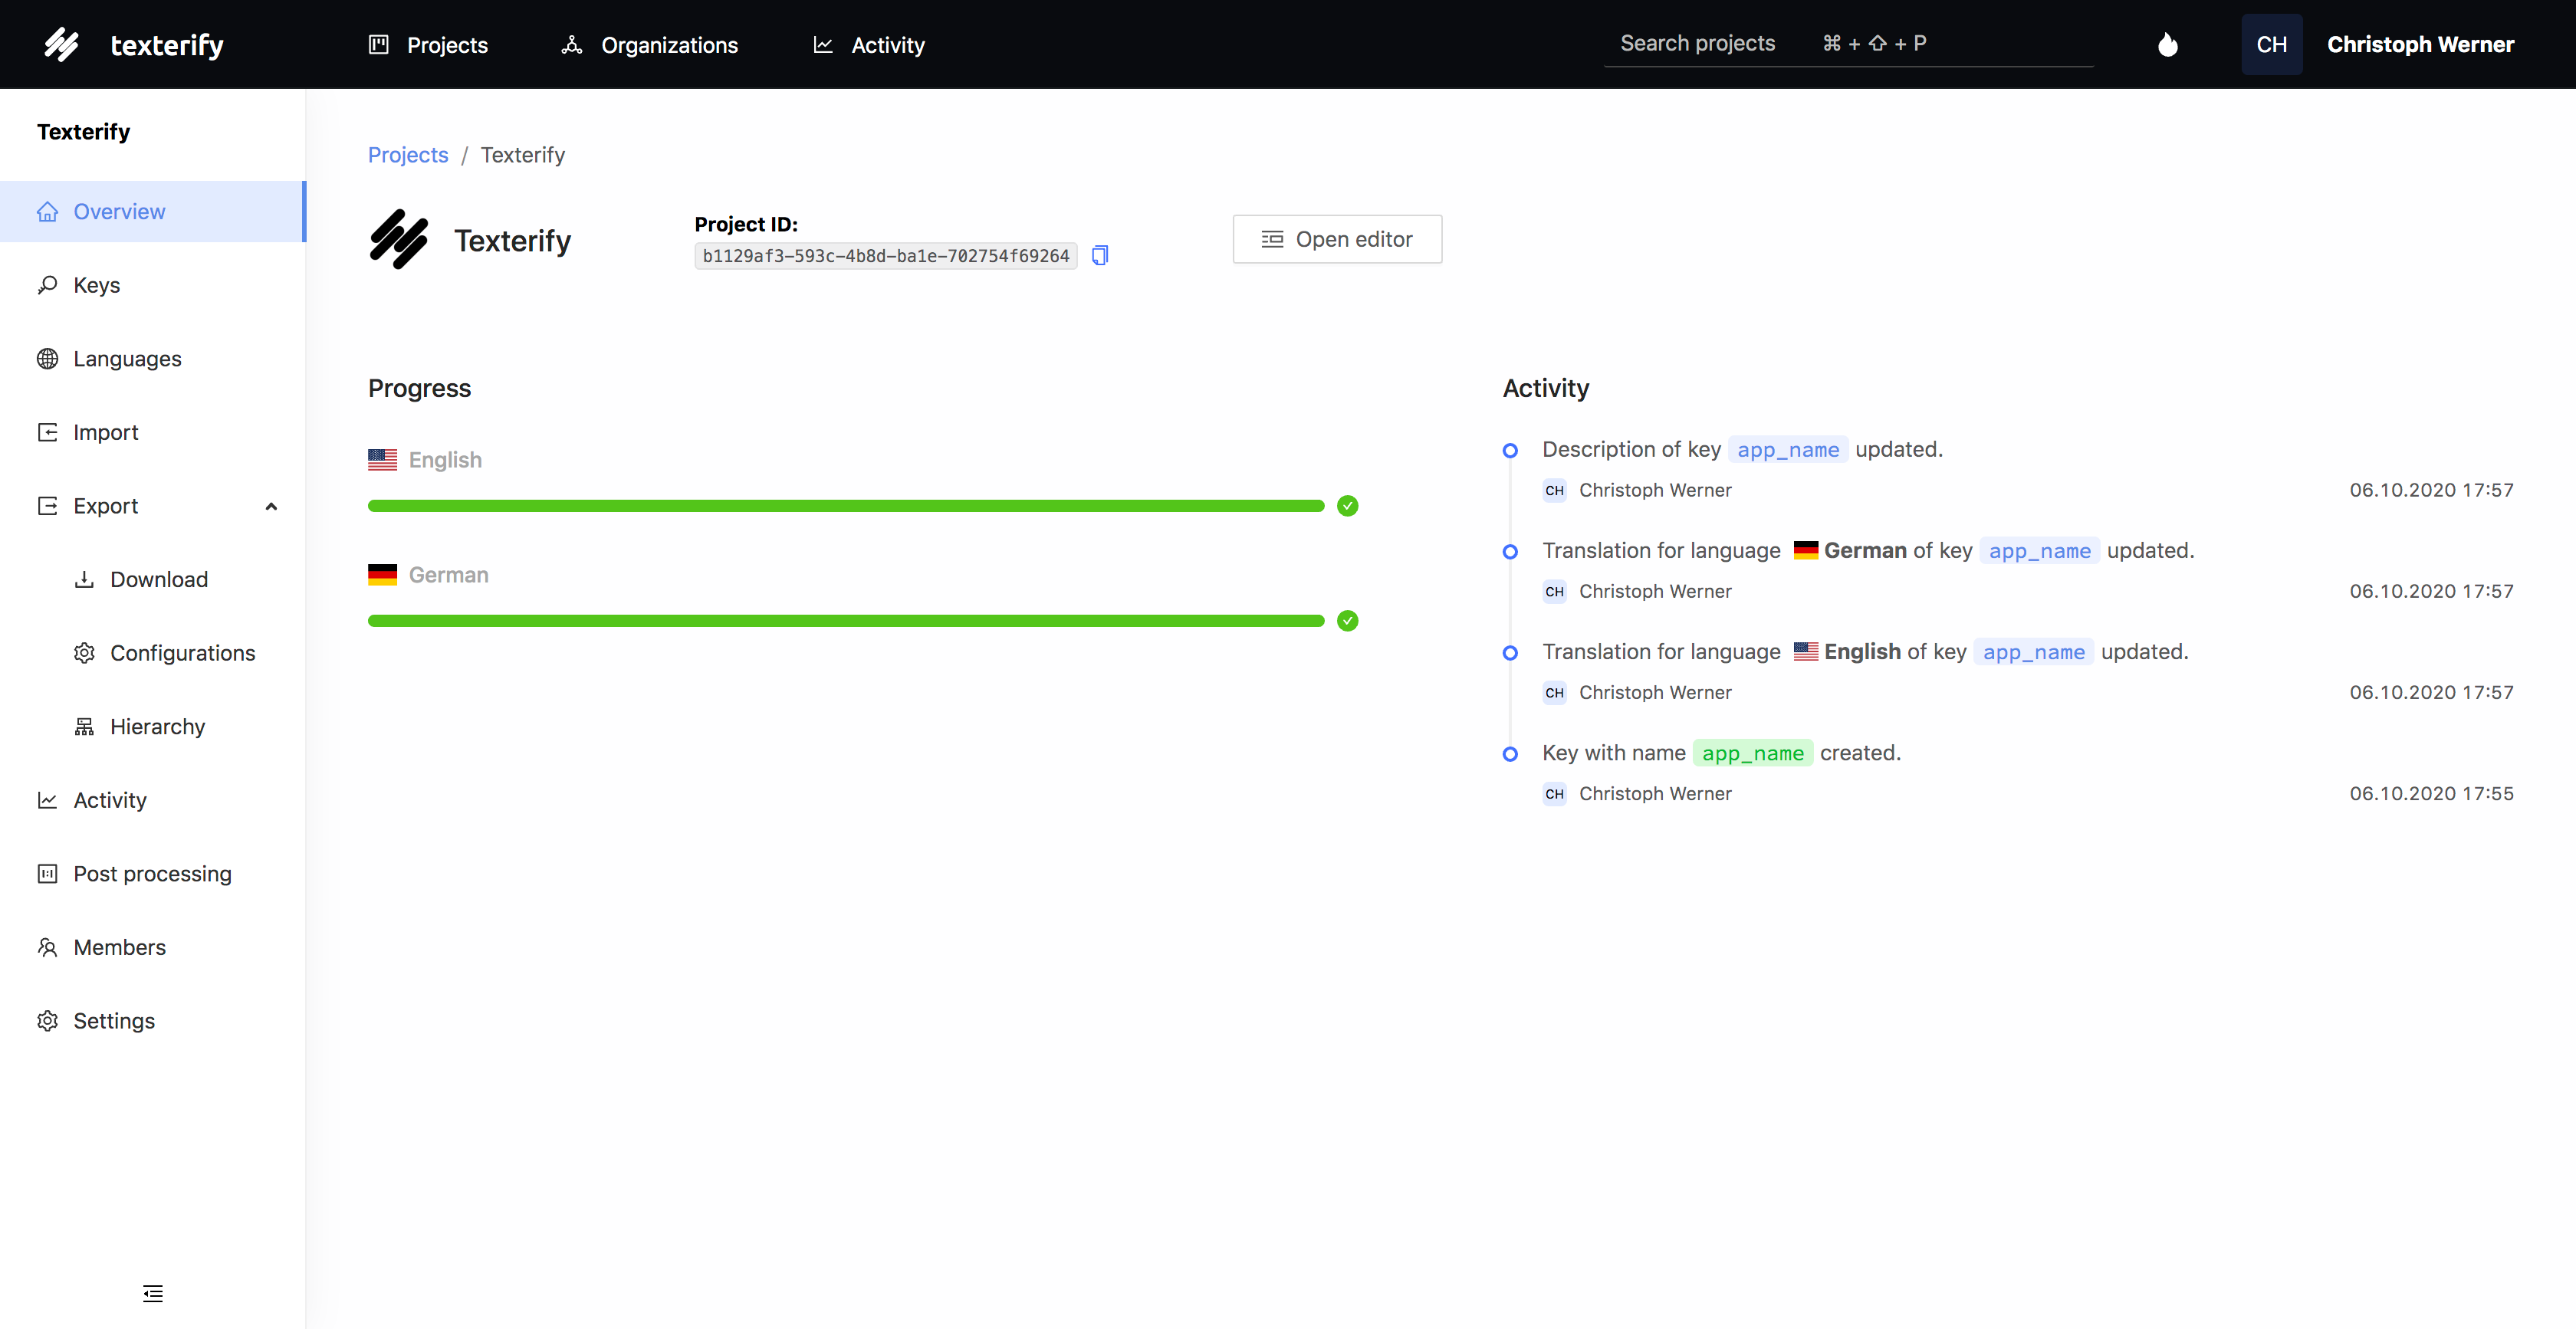This screenshot has width=2576, height=1329.
Task: Click the flame icon in top bar
Action: tap(2167, 45)
